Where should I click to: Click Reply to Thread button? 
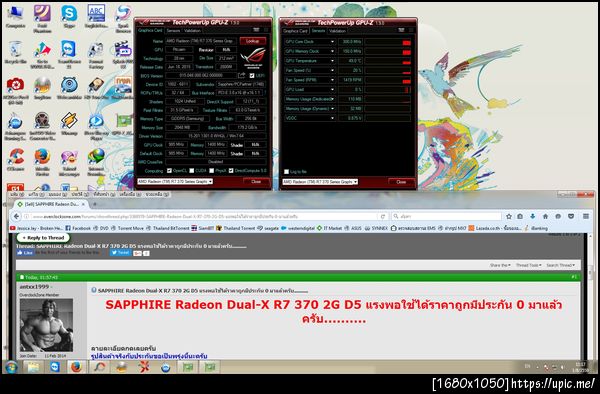coord(43,238)
